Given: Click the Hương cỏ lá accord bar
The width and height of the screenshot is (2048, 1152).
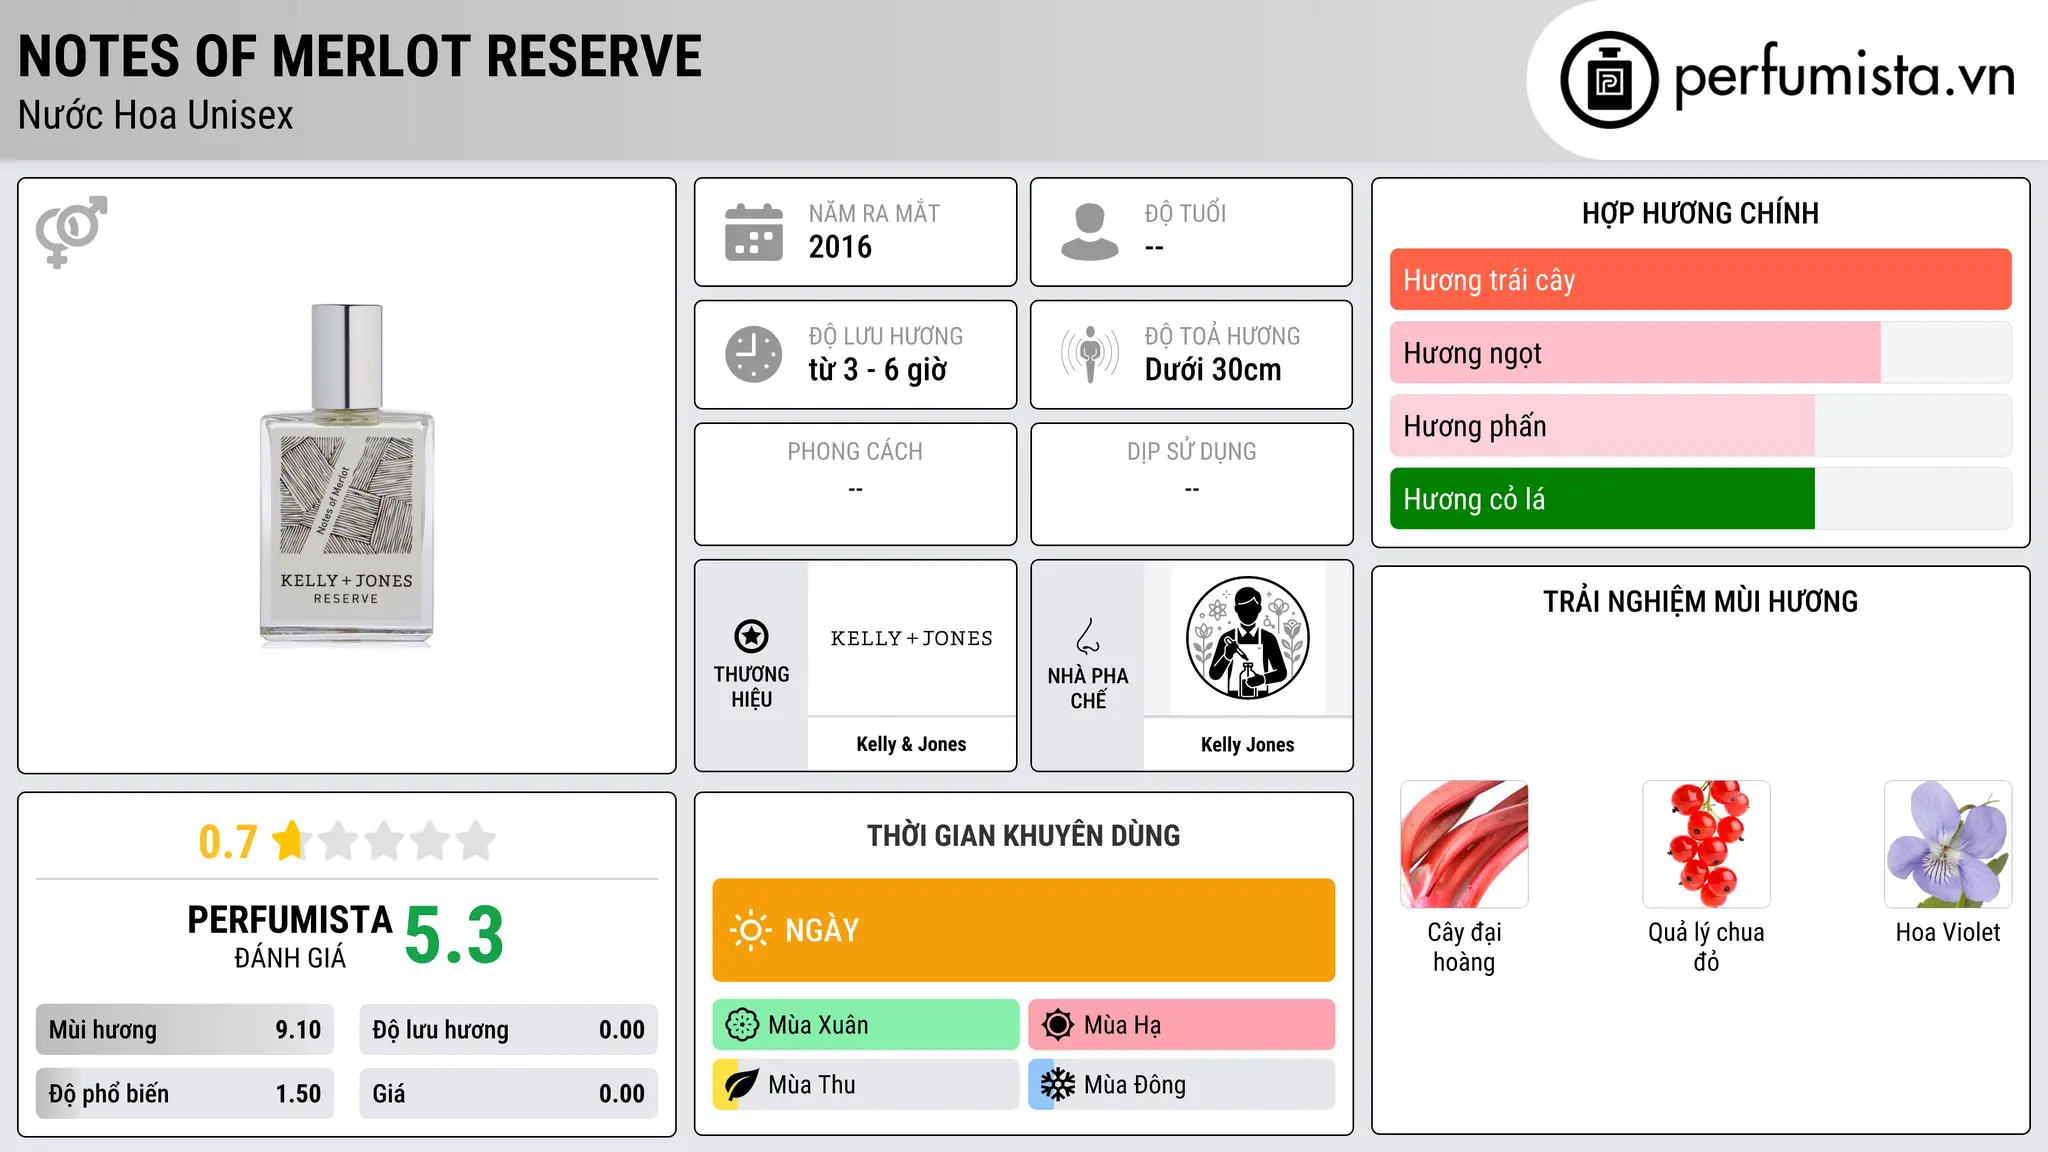Looking at the screenshot, I should coord(1700,499).
